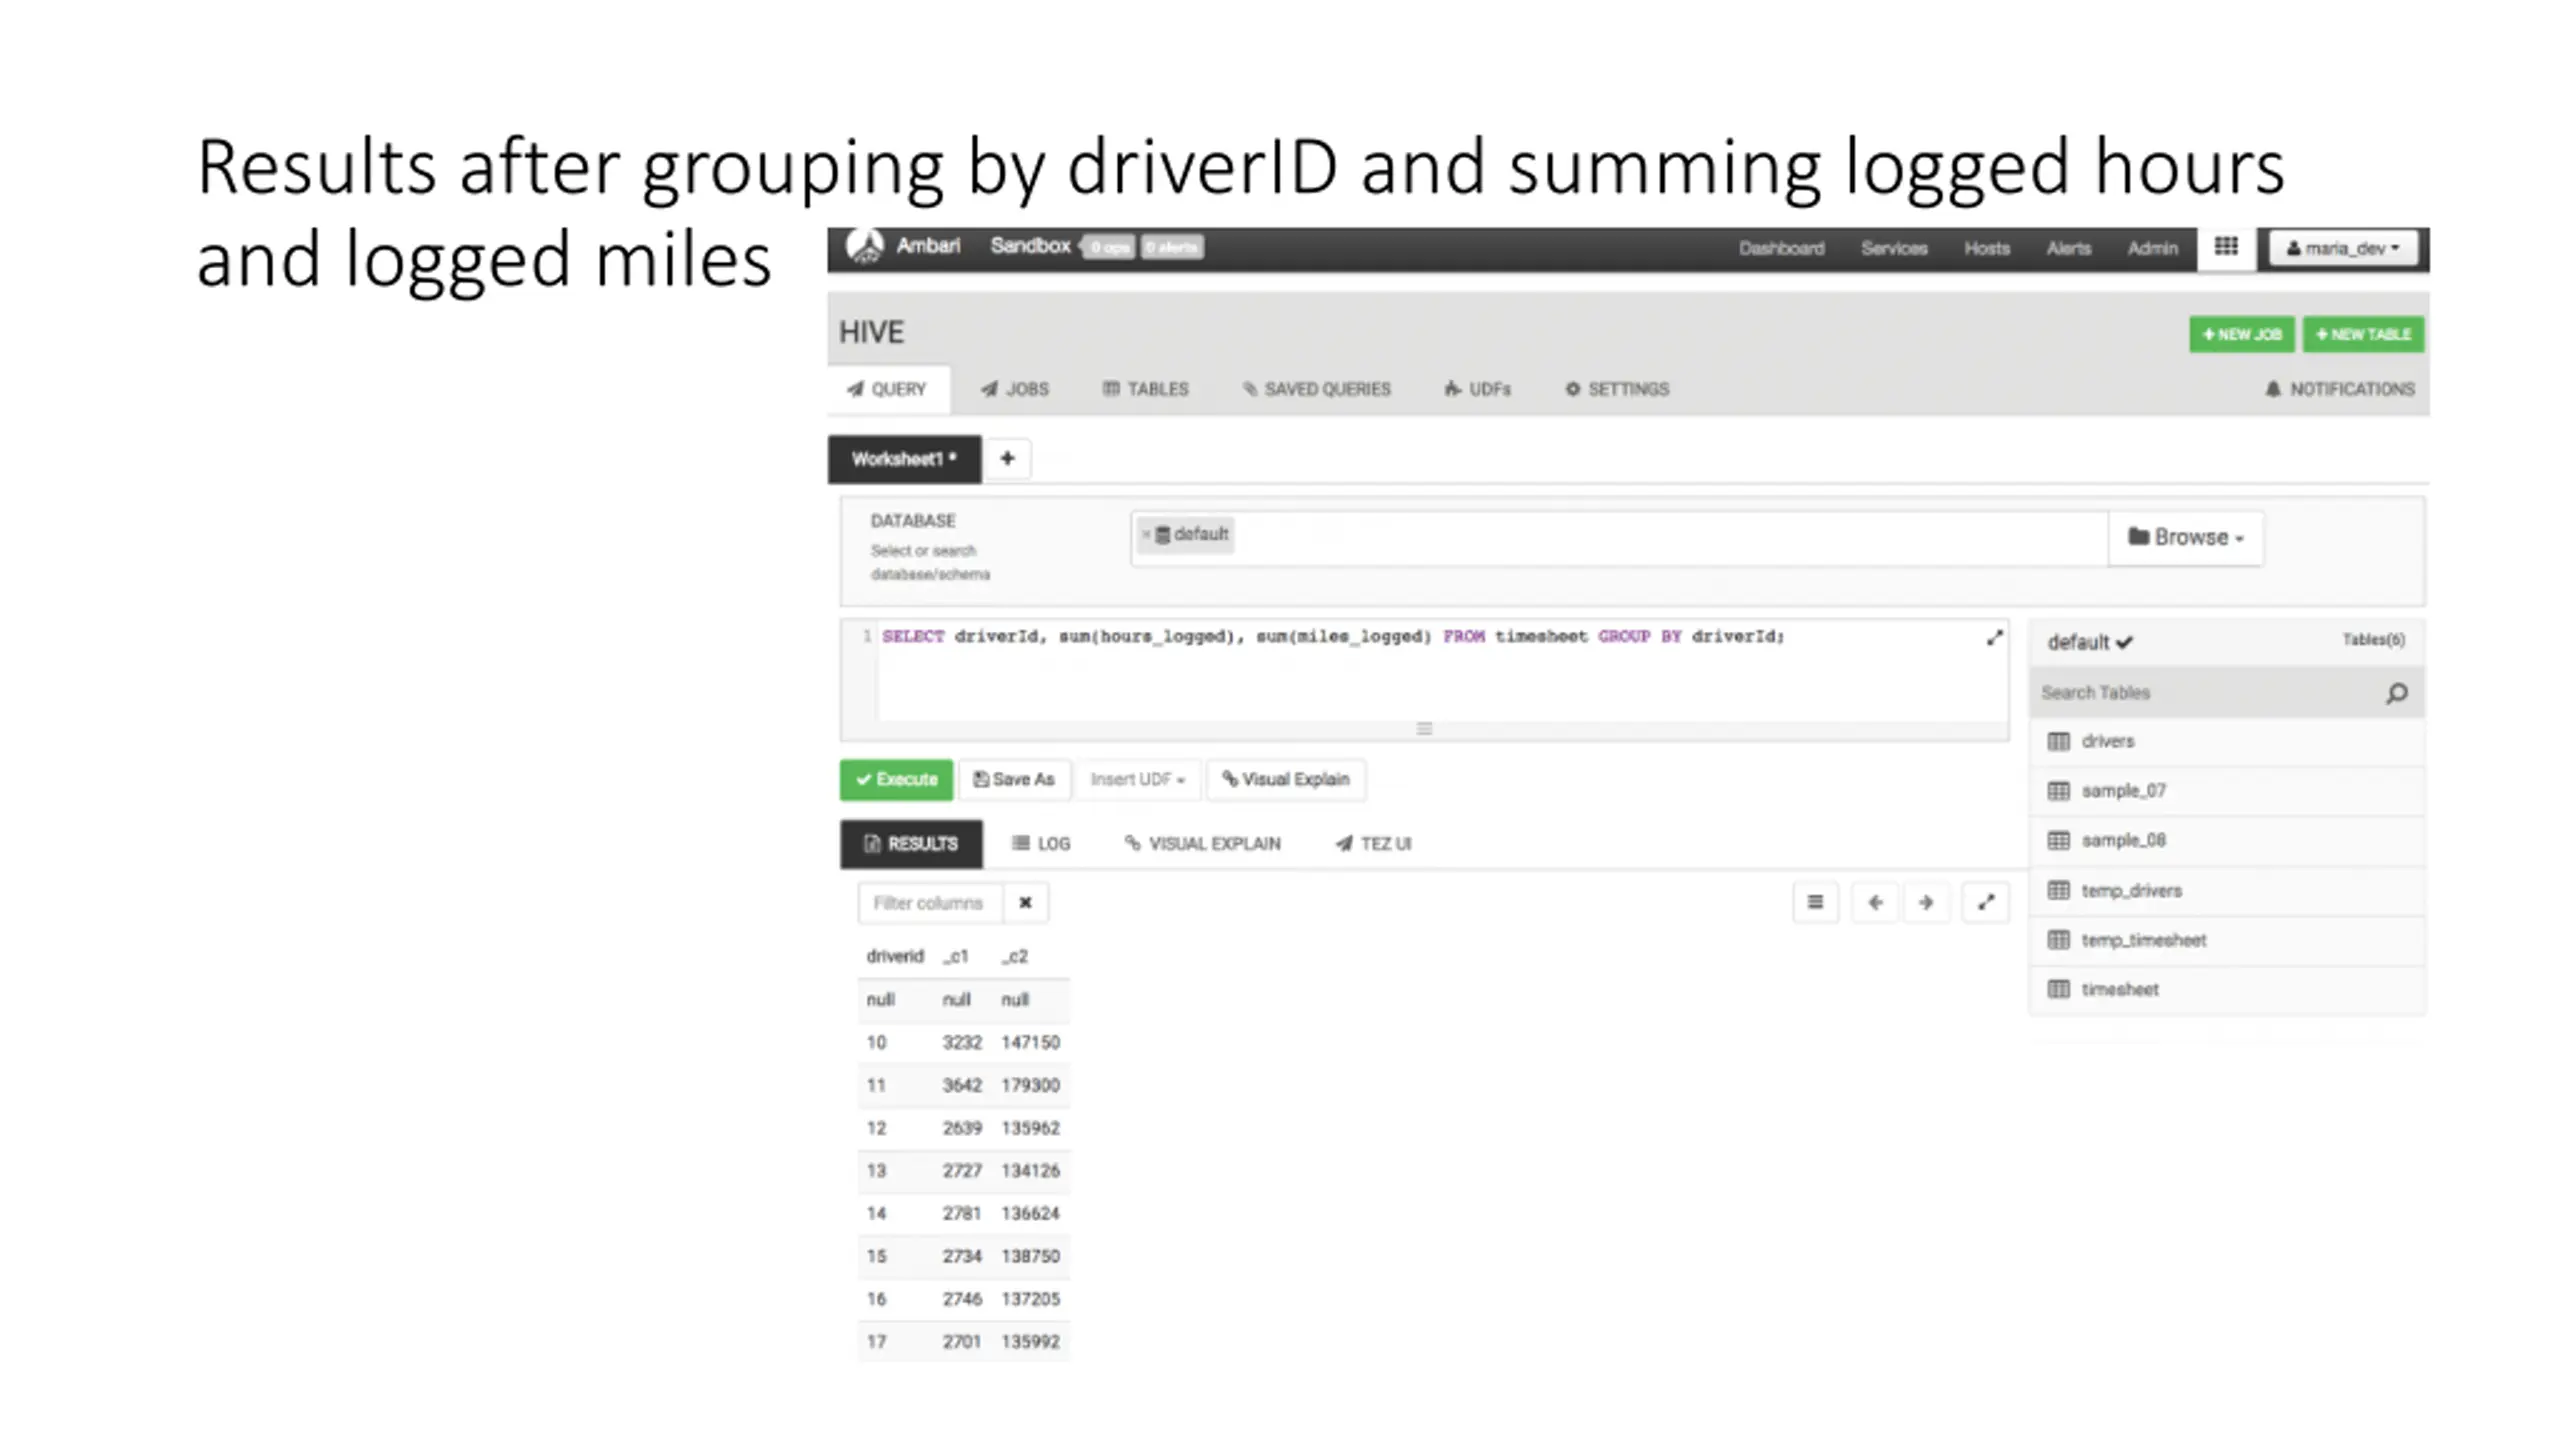Open the maria_dev user dropdown
Viewport: 2560px width, 1440px height.
[2343, 248]
